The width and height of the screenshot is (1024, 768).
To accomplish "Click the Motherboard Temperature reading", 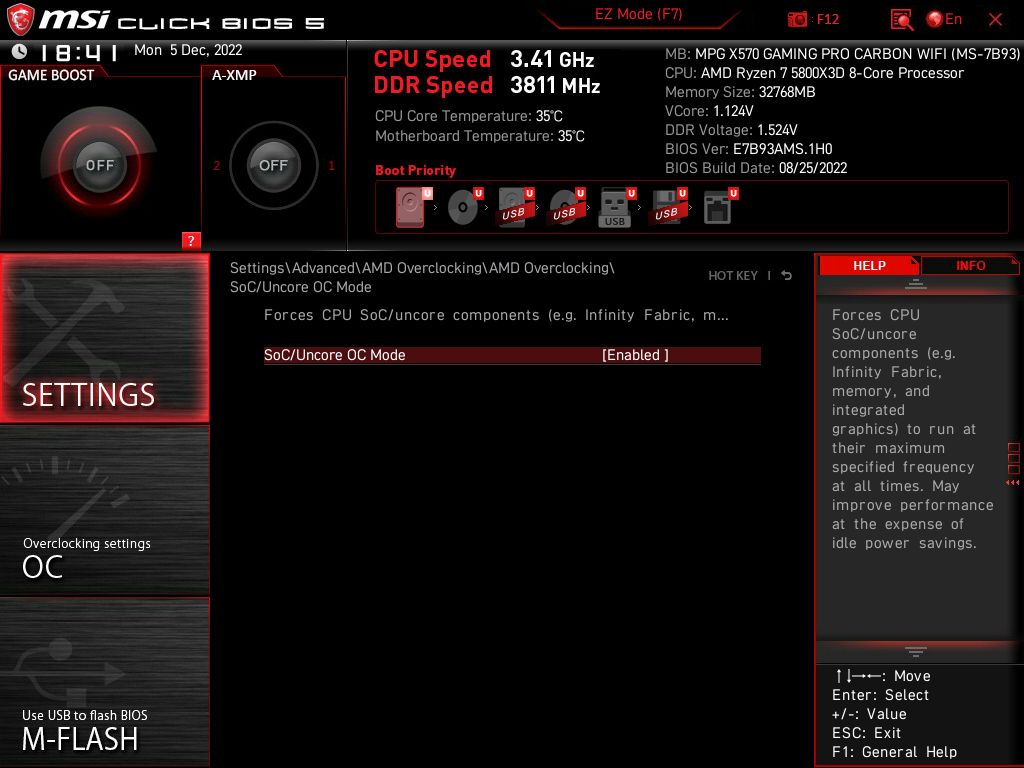I will pyautogui.click(x=479, y=136).
